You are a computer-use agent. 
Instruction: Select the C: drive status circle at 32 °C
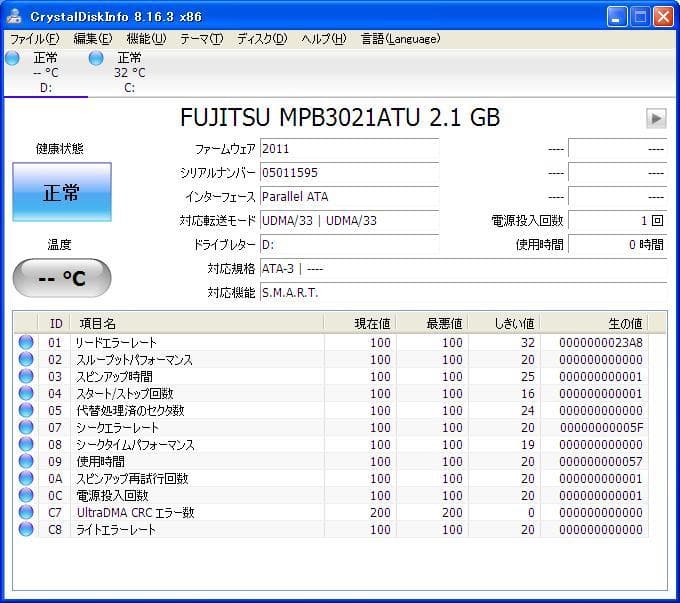click(96, 58)
